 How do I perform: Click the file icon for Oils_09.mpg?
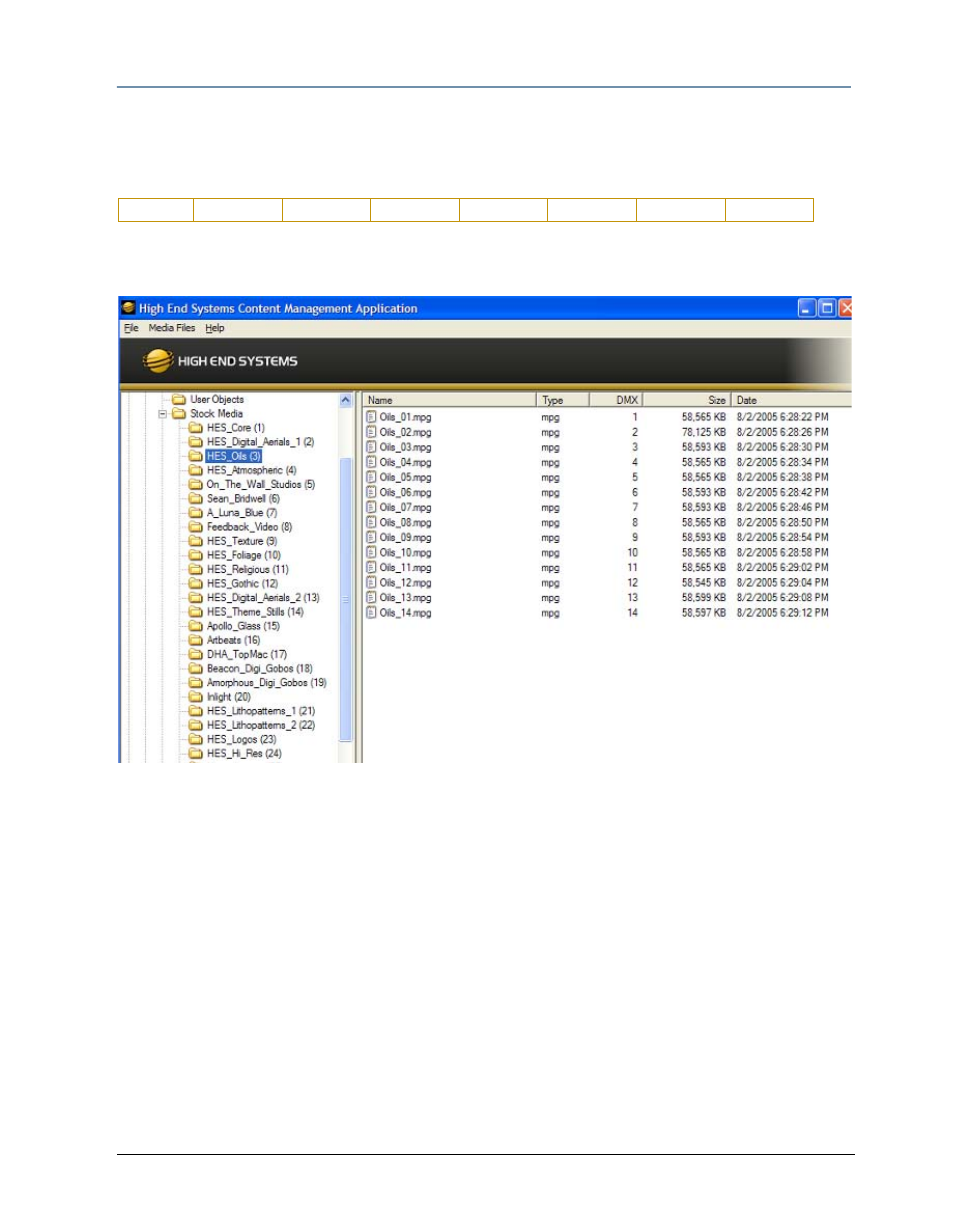(371, 537)
